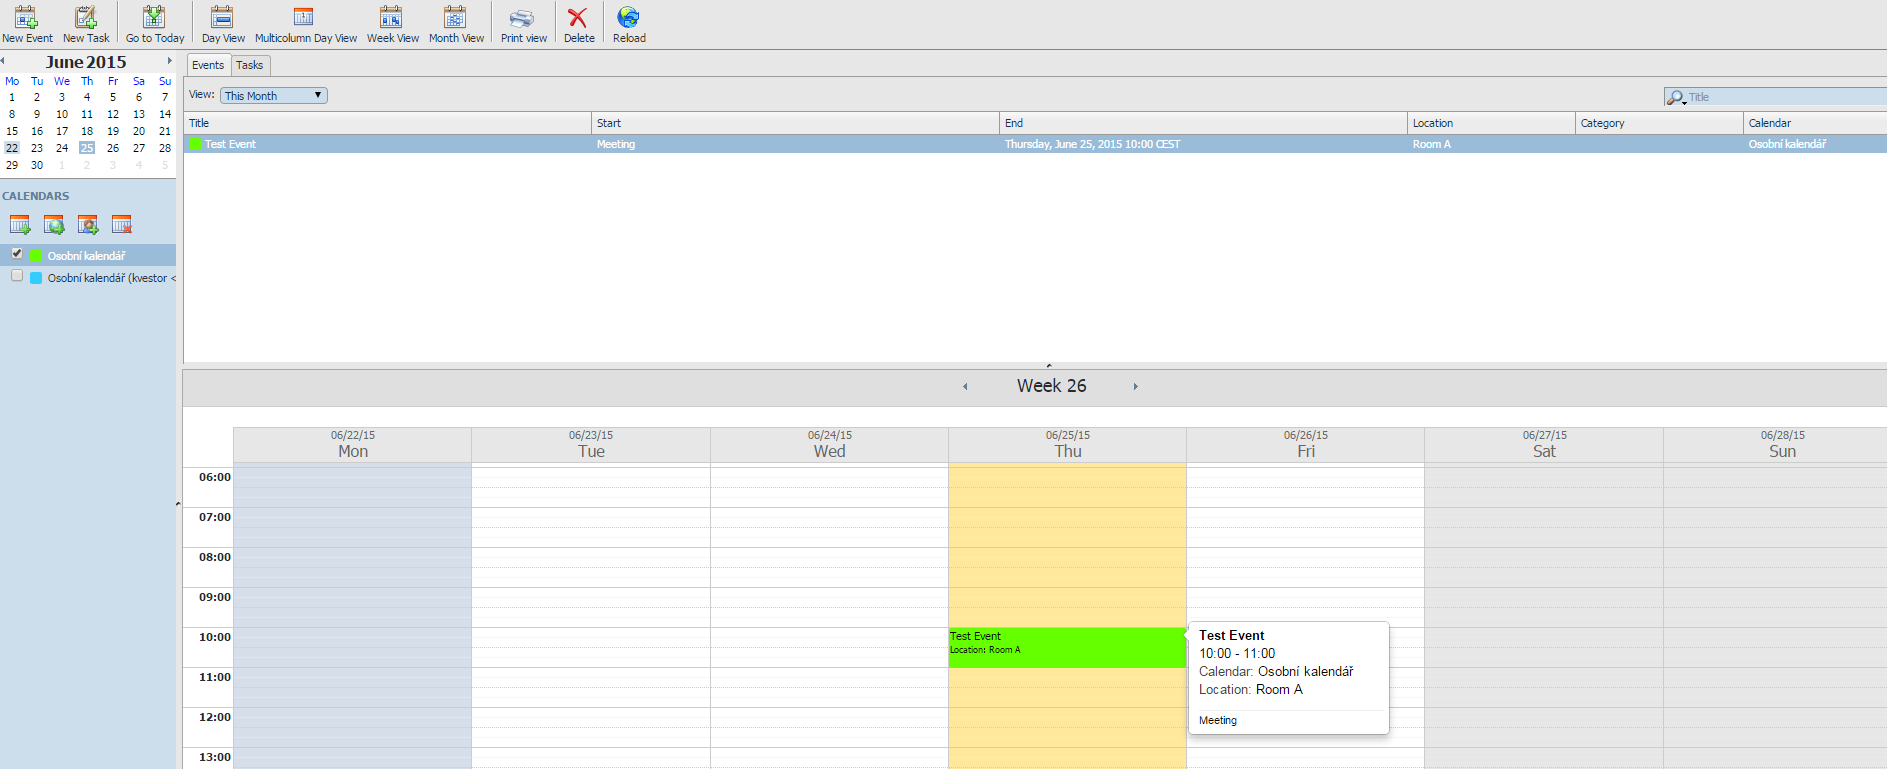Go to next week after Week 26

(1135, 387)
